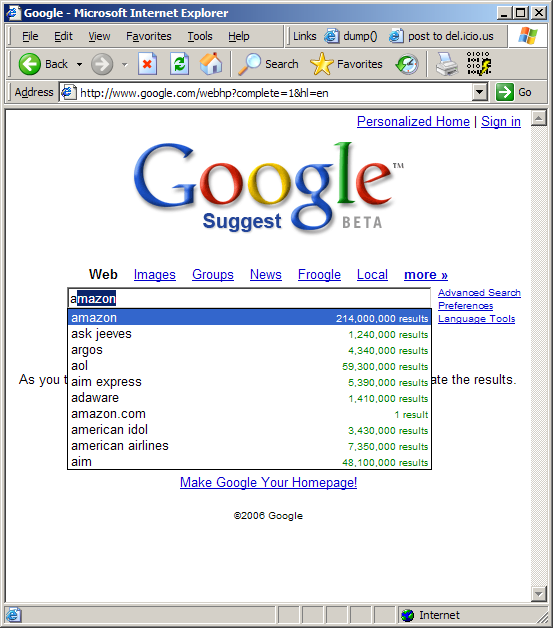The height and width of the screenshot is (628, 553).
Task: Click the scrollbar down arrow
Action: [x=539, y=594]
